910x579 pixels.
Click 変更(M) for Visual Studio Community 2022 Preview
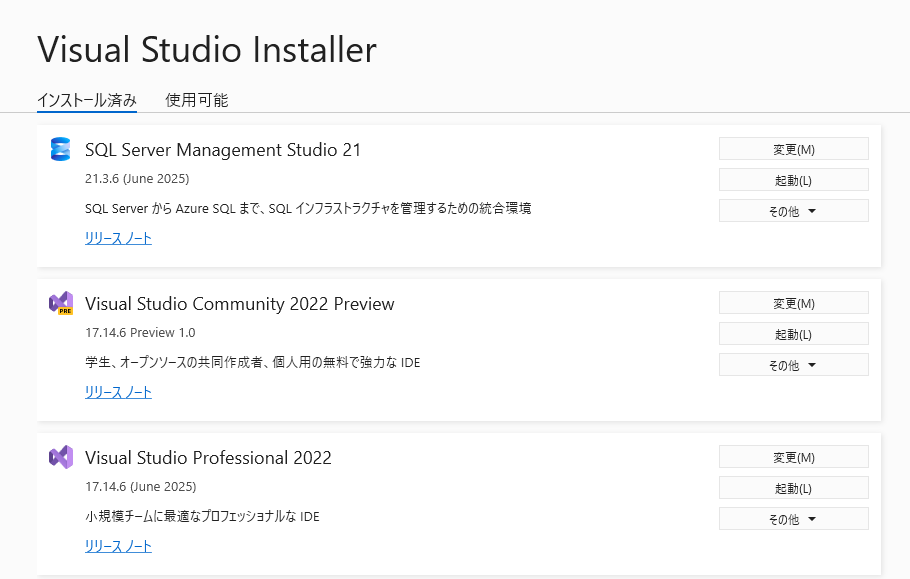pyautogui.click(x=793, y=303)
